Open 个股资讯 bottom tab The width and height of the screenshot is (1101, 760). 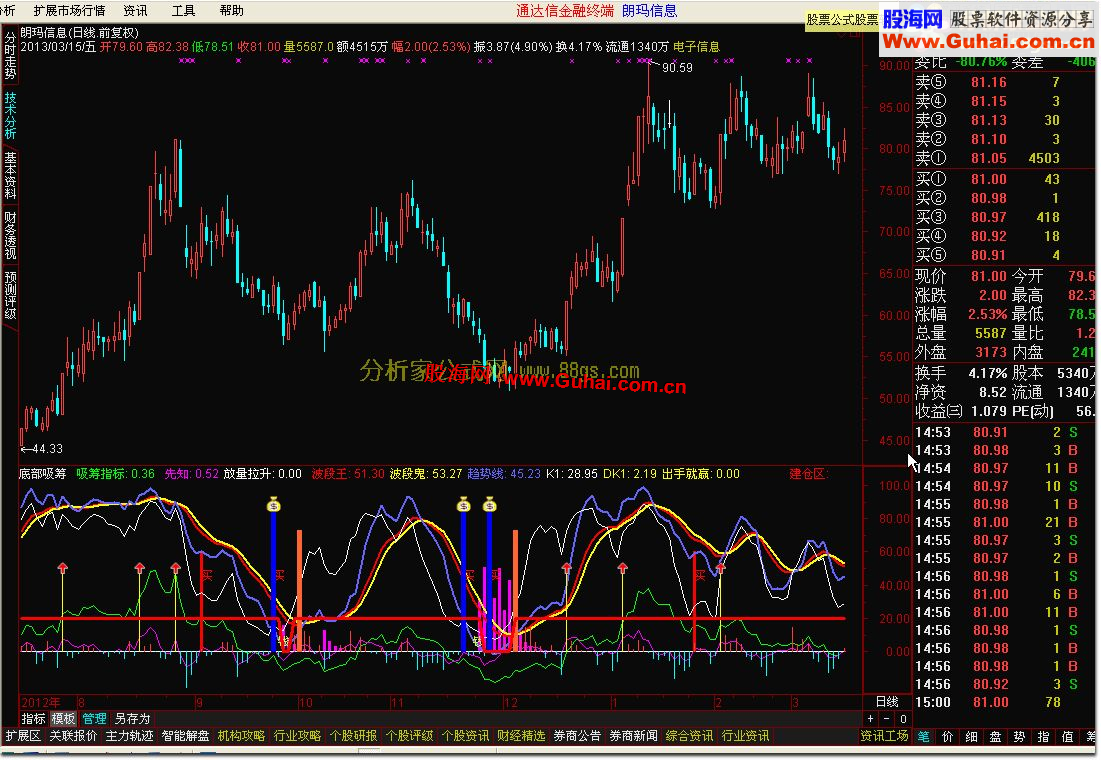coord(466,735)
